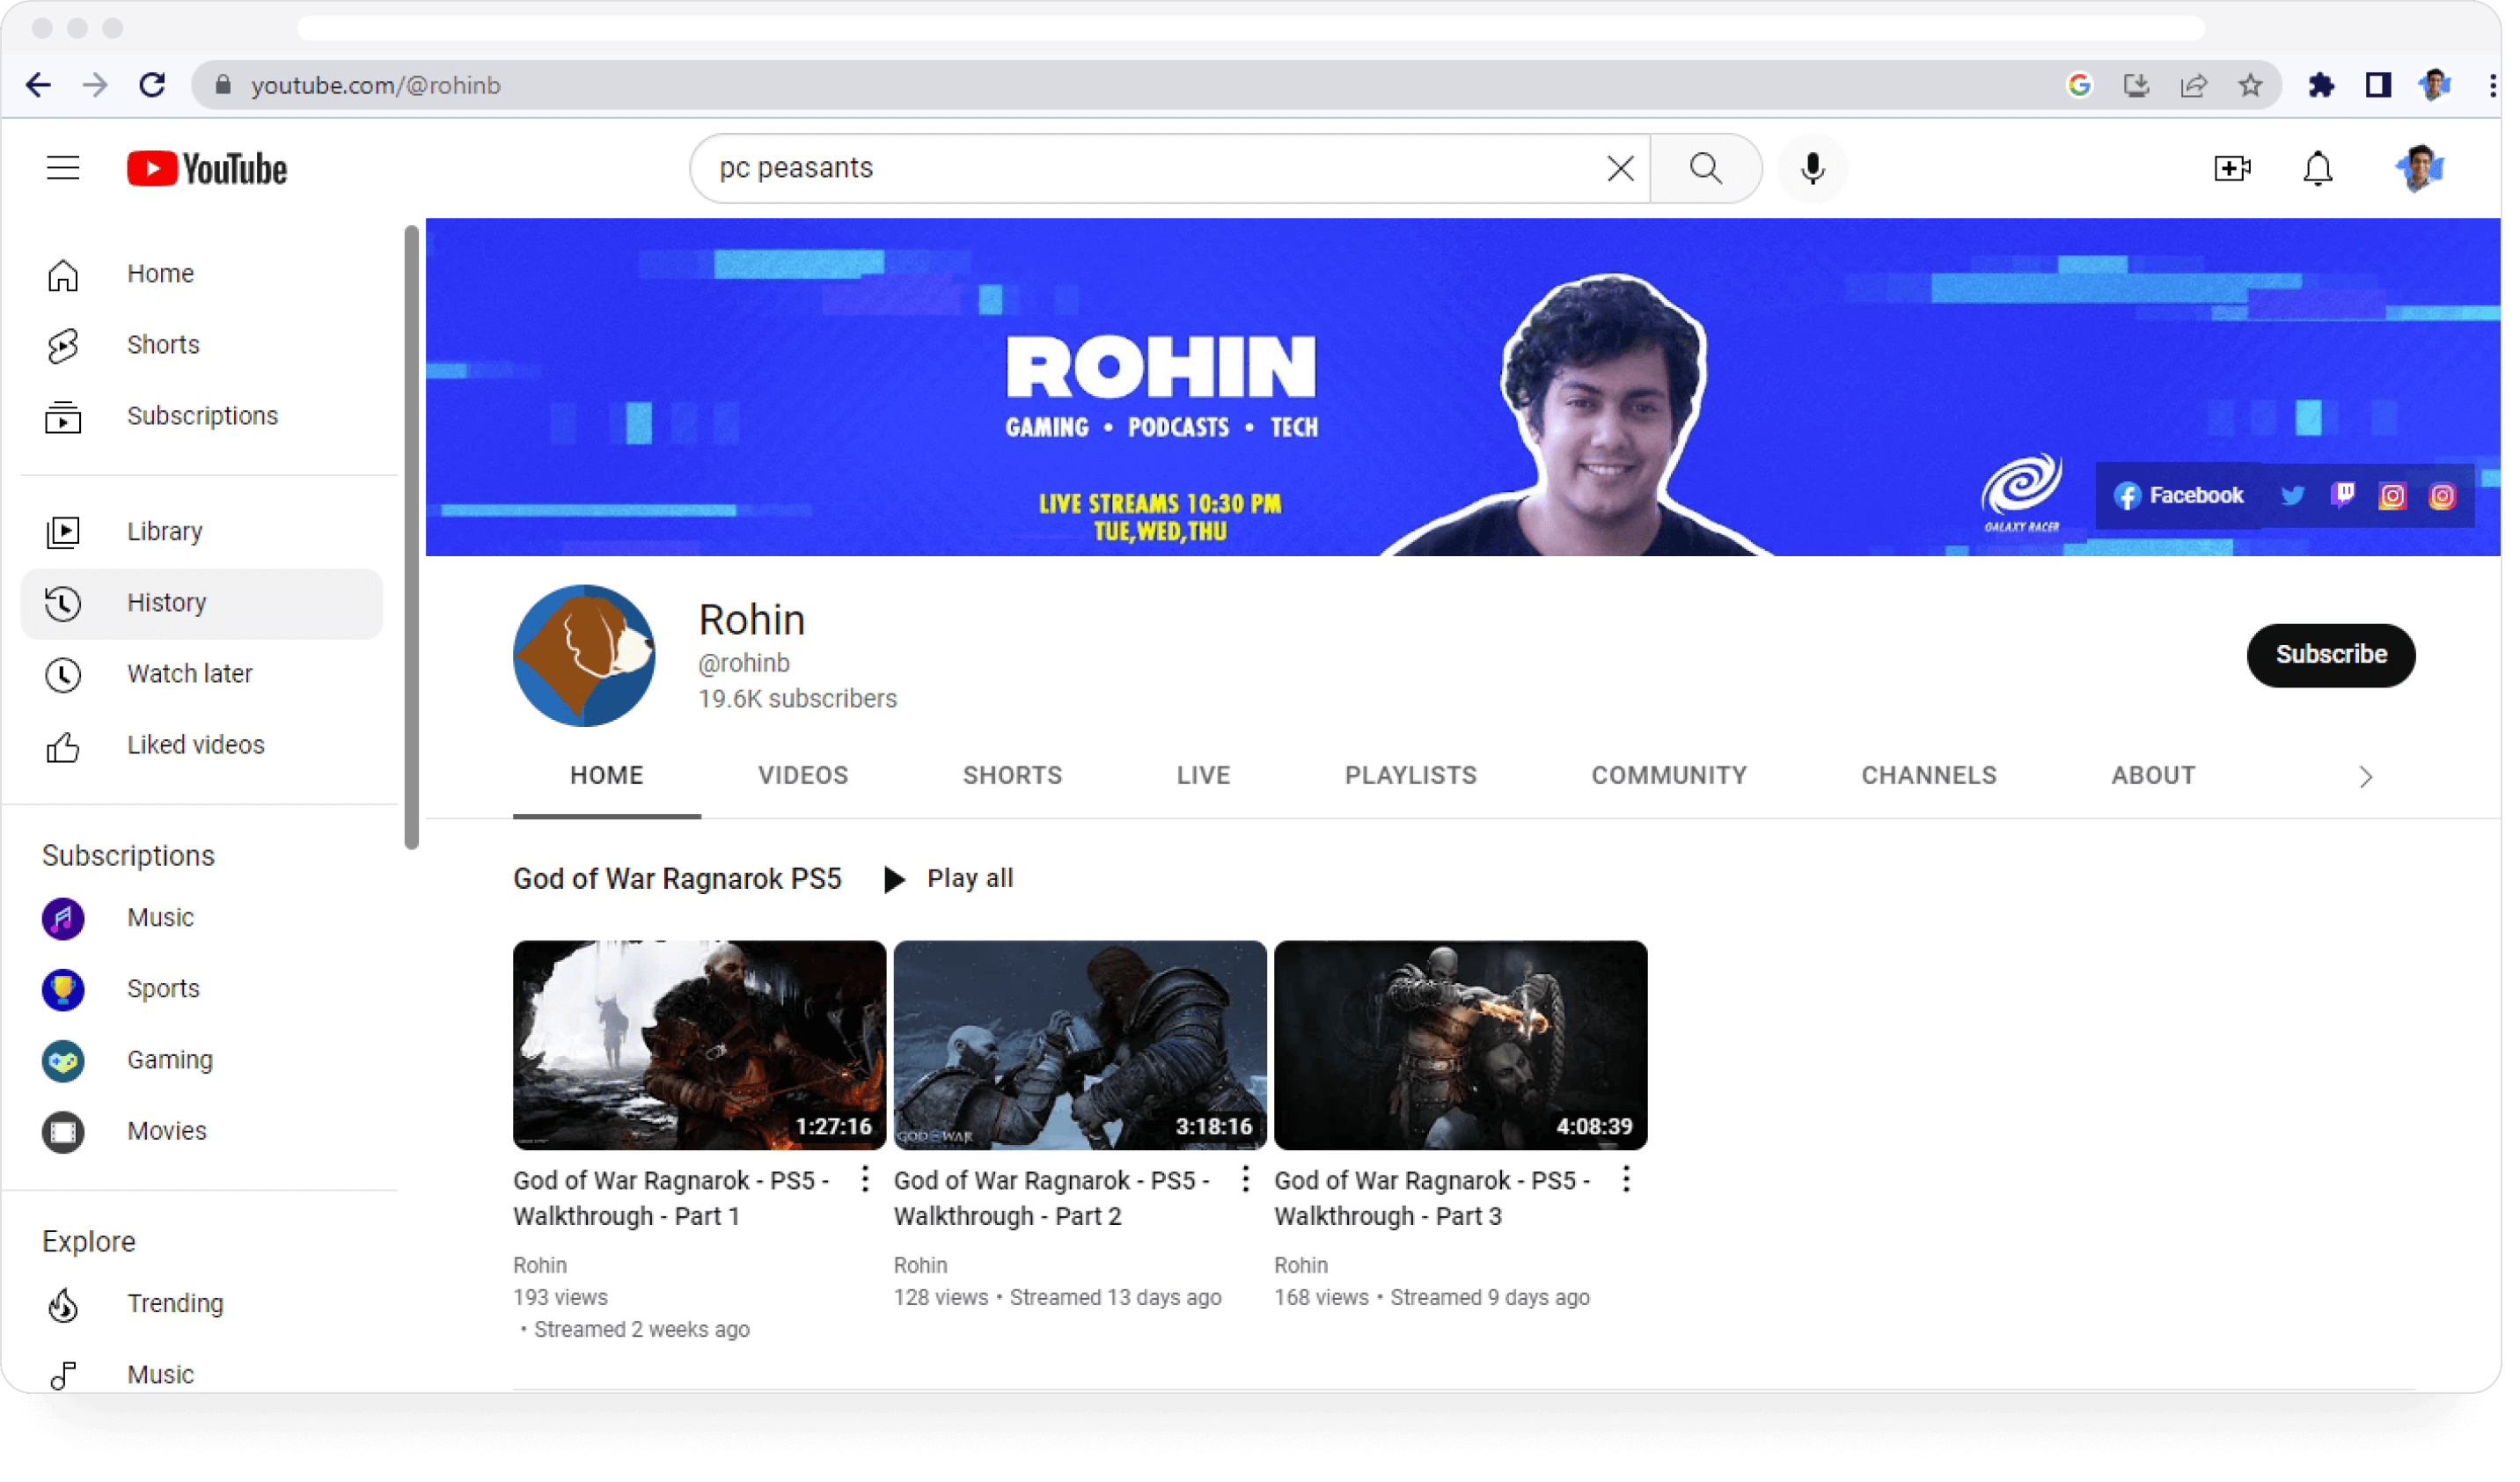Open the Twitter icon on the banner

click(2292, 495)
